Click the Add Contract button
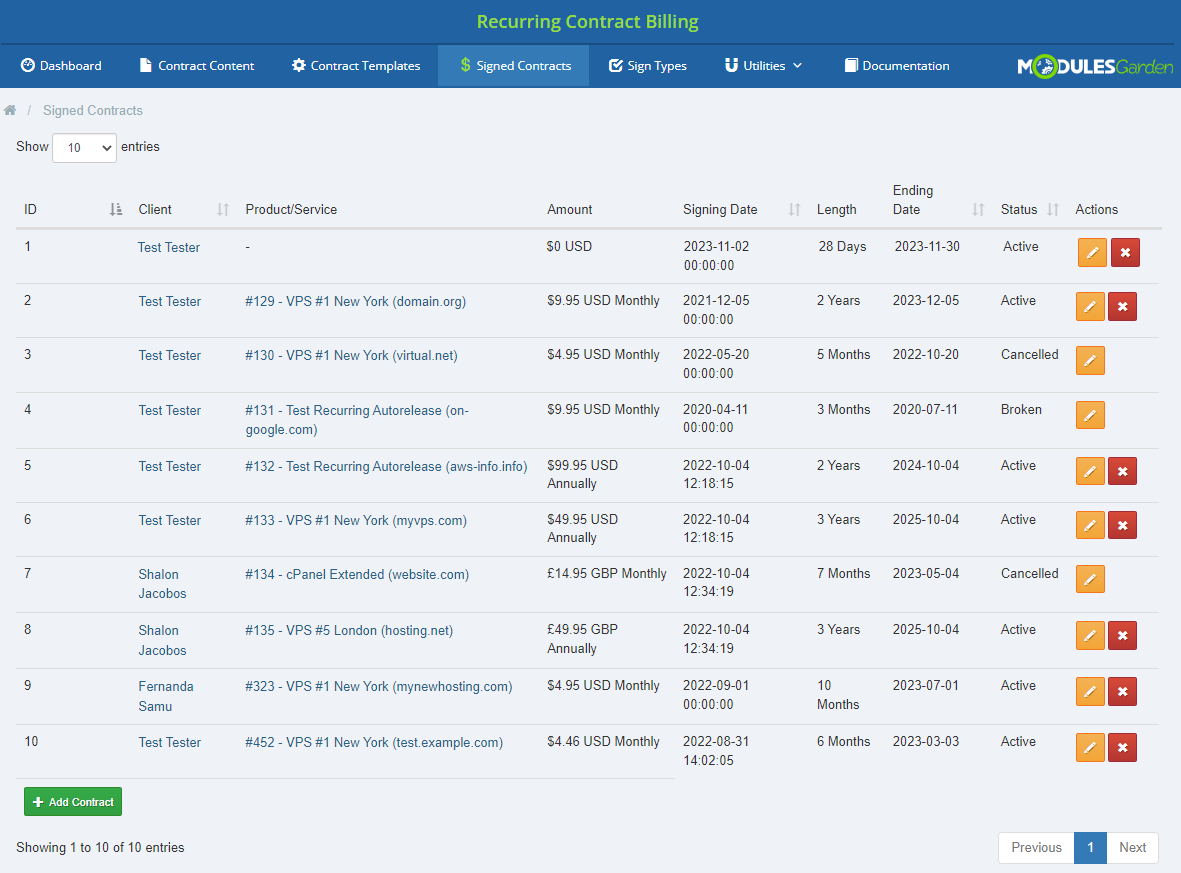The height and width of the screenshot is (873, 1181). pos(73,801)
